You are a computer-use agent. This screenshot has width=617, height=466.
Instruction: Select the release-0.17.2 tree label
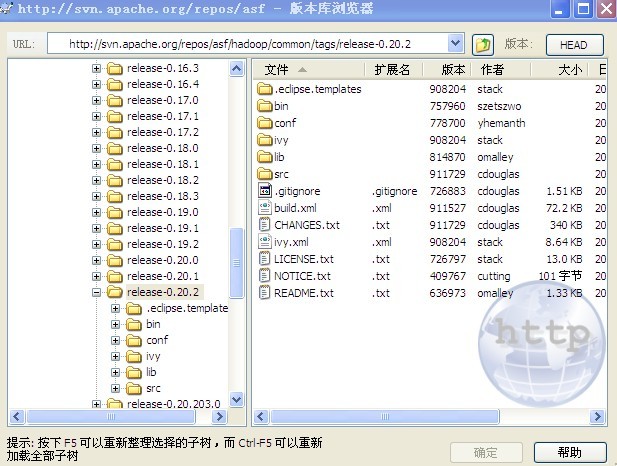(163, 132)
